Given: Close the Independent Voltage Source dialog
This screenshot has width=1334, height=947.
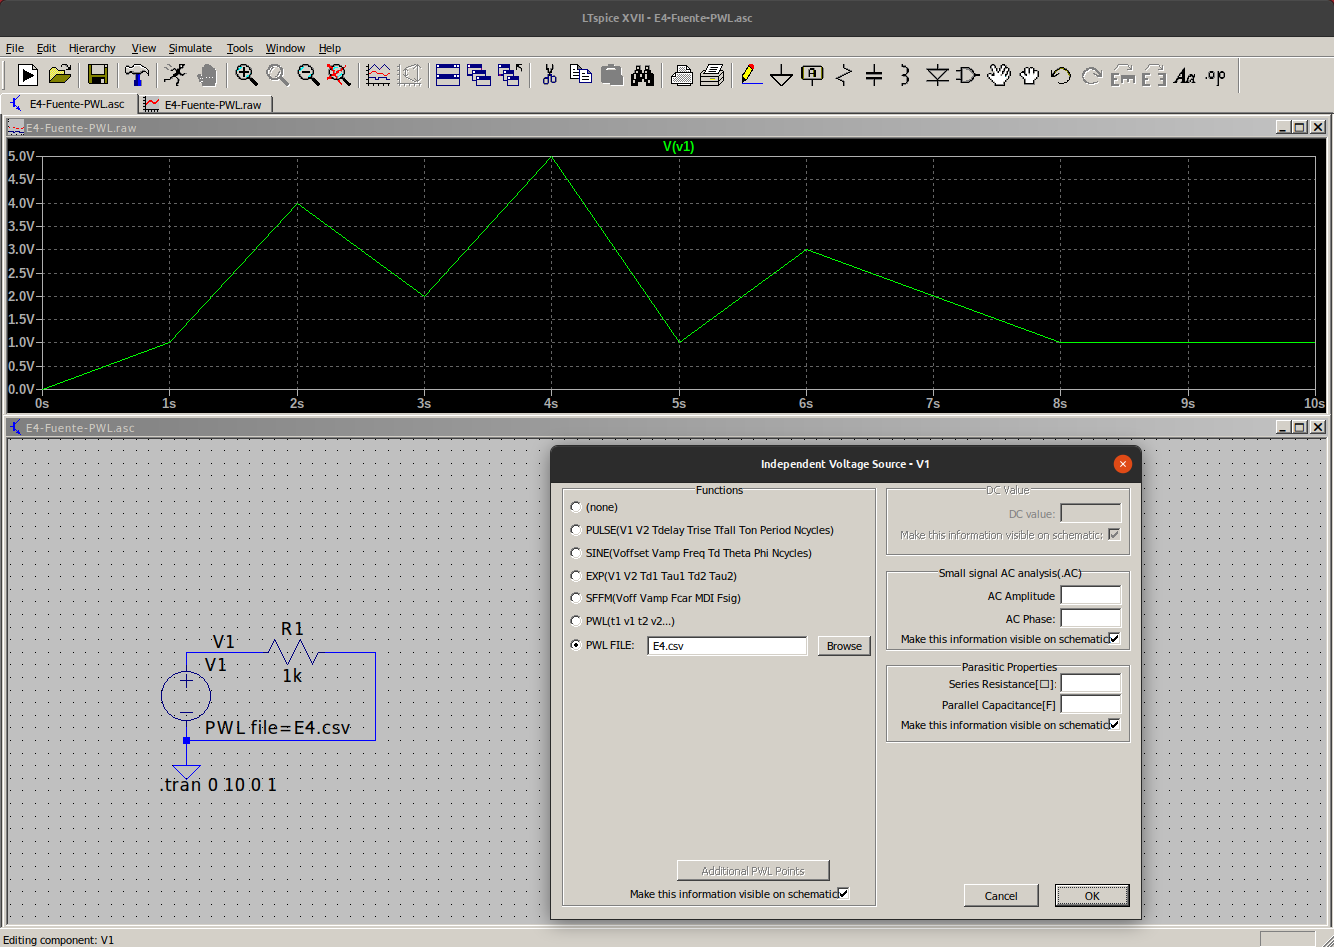Looking at the screenshot, I should point(1123,464).
